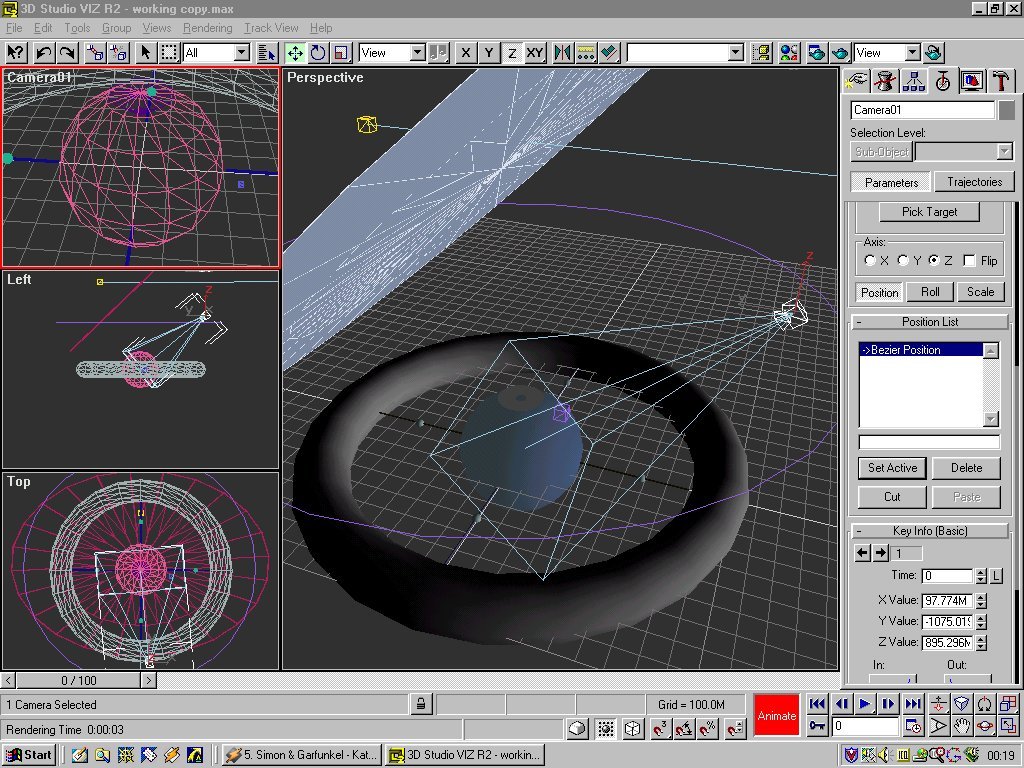
Task: Select the rectangular selection region tool
Action: click(x=168, y=52)
